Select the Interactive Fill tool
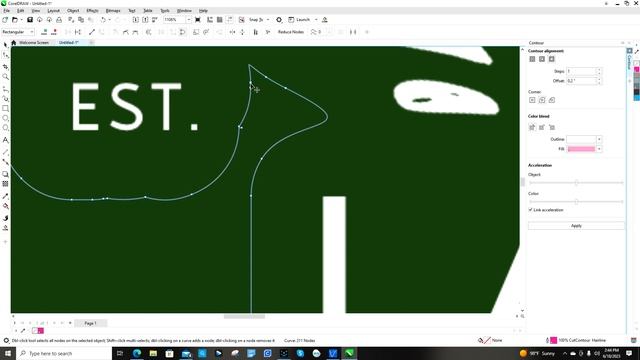The width and height of the screenshot is (640, 360). pyautogui.click(x=5, y=206)
